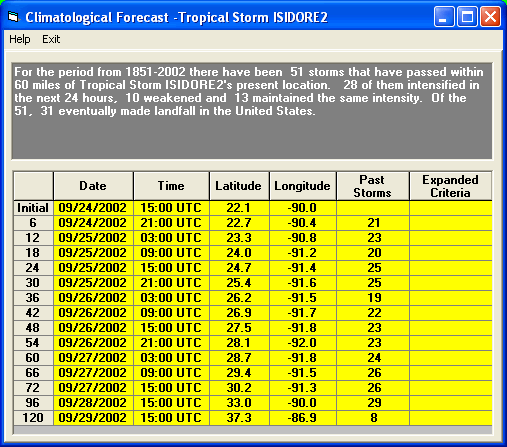The height and width of the screenshot is (447, 507).
Task: Select the 120 hour row header
Action: pos(33,418)
